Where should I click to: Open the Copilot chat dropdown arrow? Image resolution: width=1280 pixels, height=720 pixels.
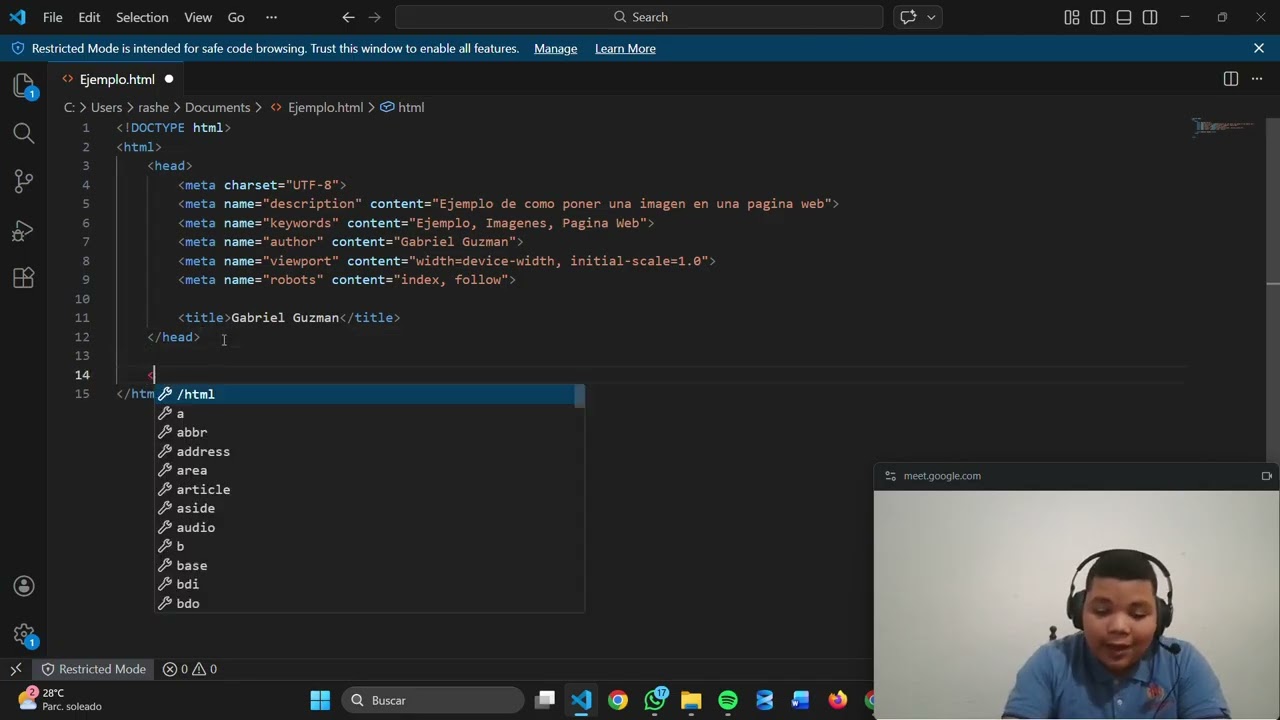pyautogui.click(x=932, y=17)
